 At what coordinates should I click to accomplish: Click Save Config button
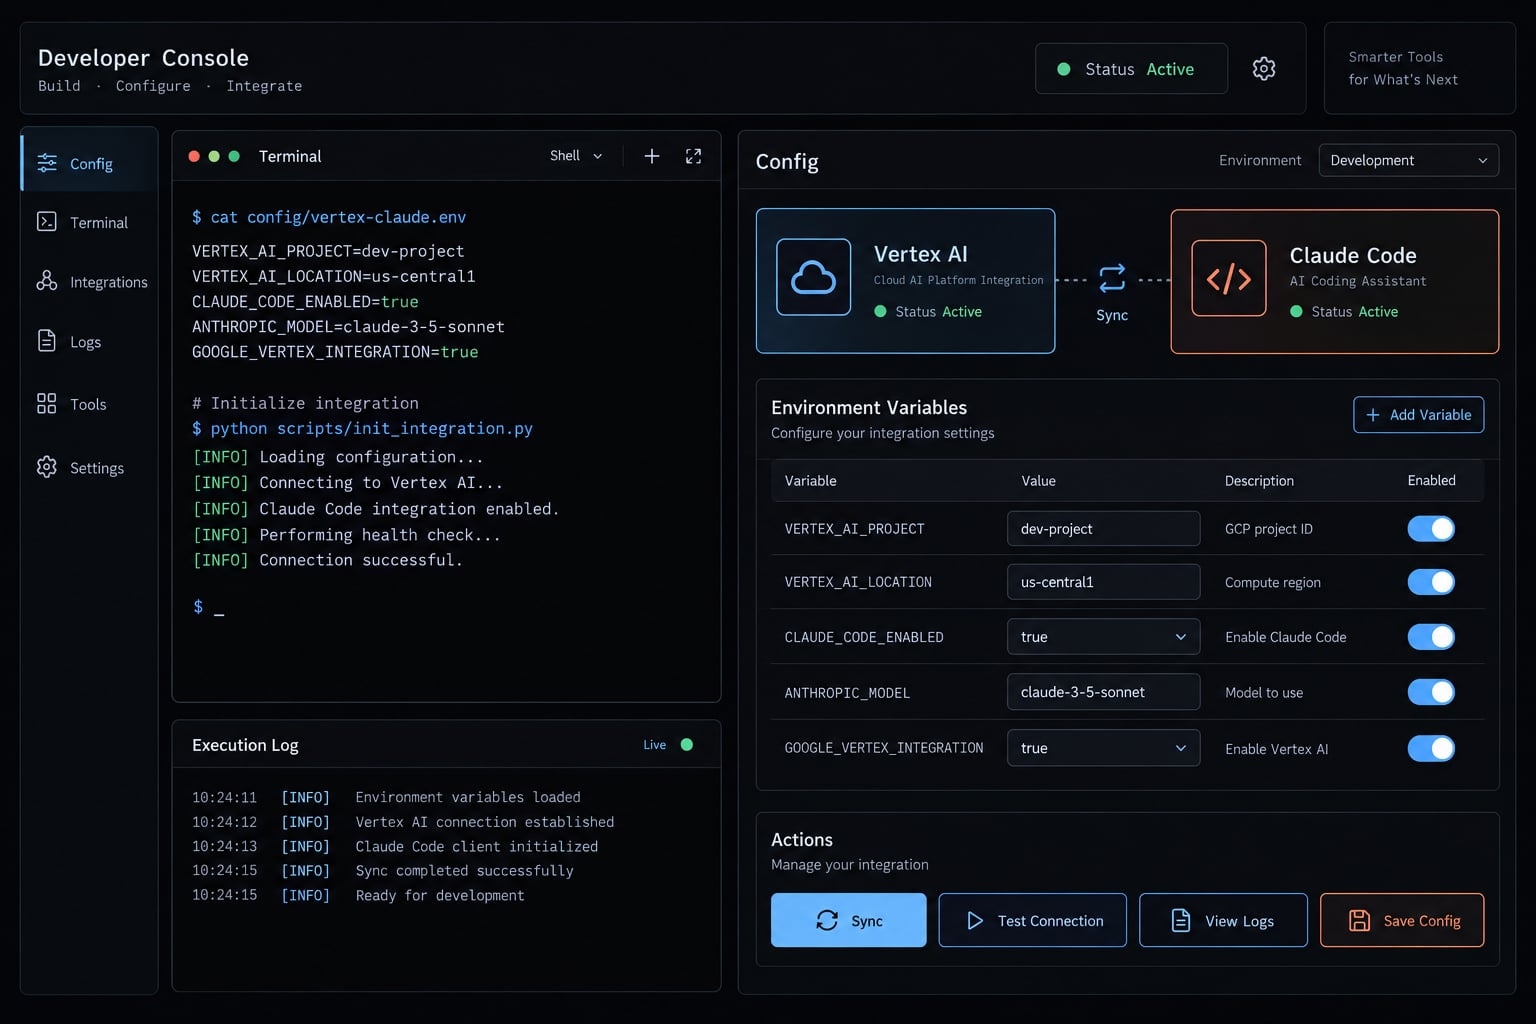(1402, 920)
